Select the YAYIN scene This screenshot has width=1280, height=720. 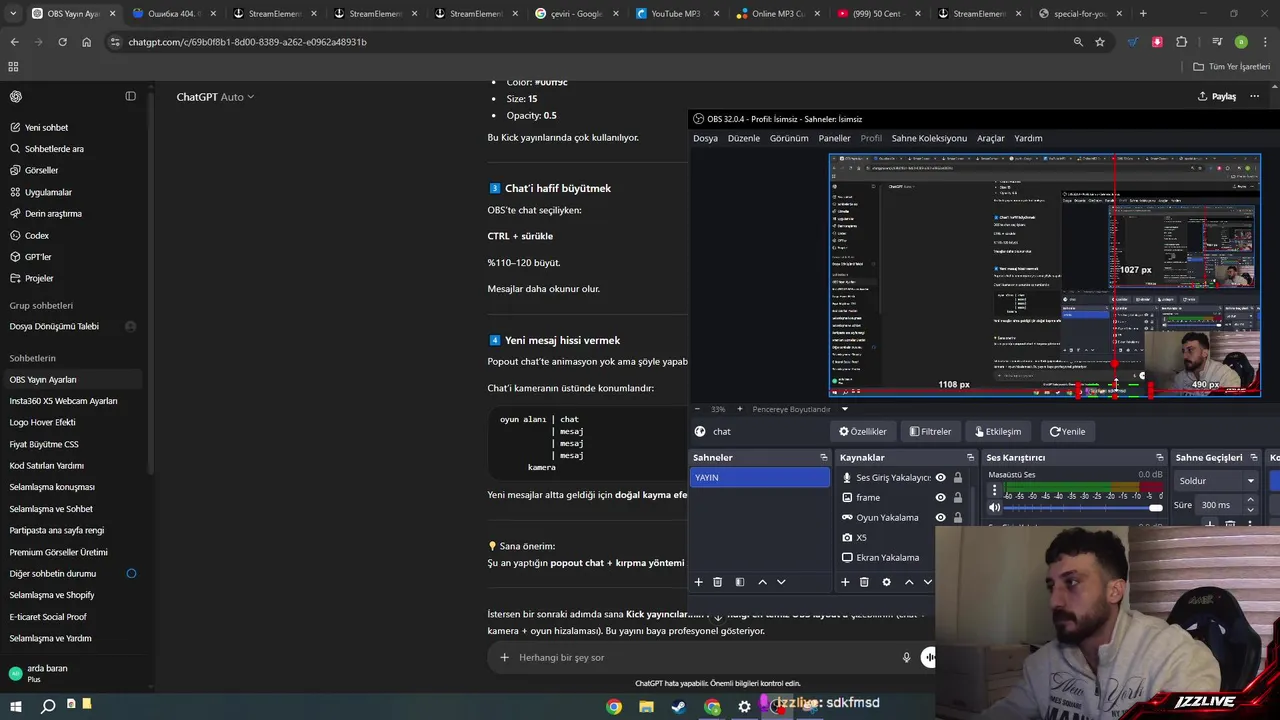click(x=760, y=478)
